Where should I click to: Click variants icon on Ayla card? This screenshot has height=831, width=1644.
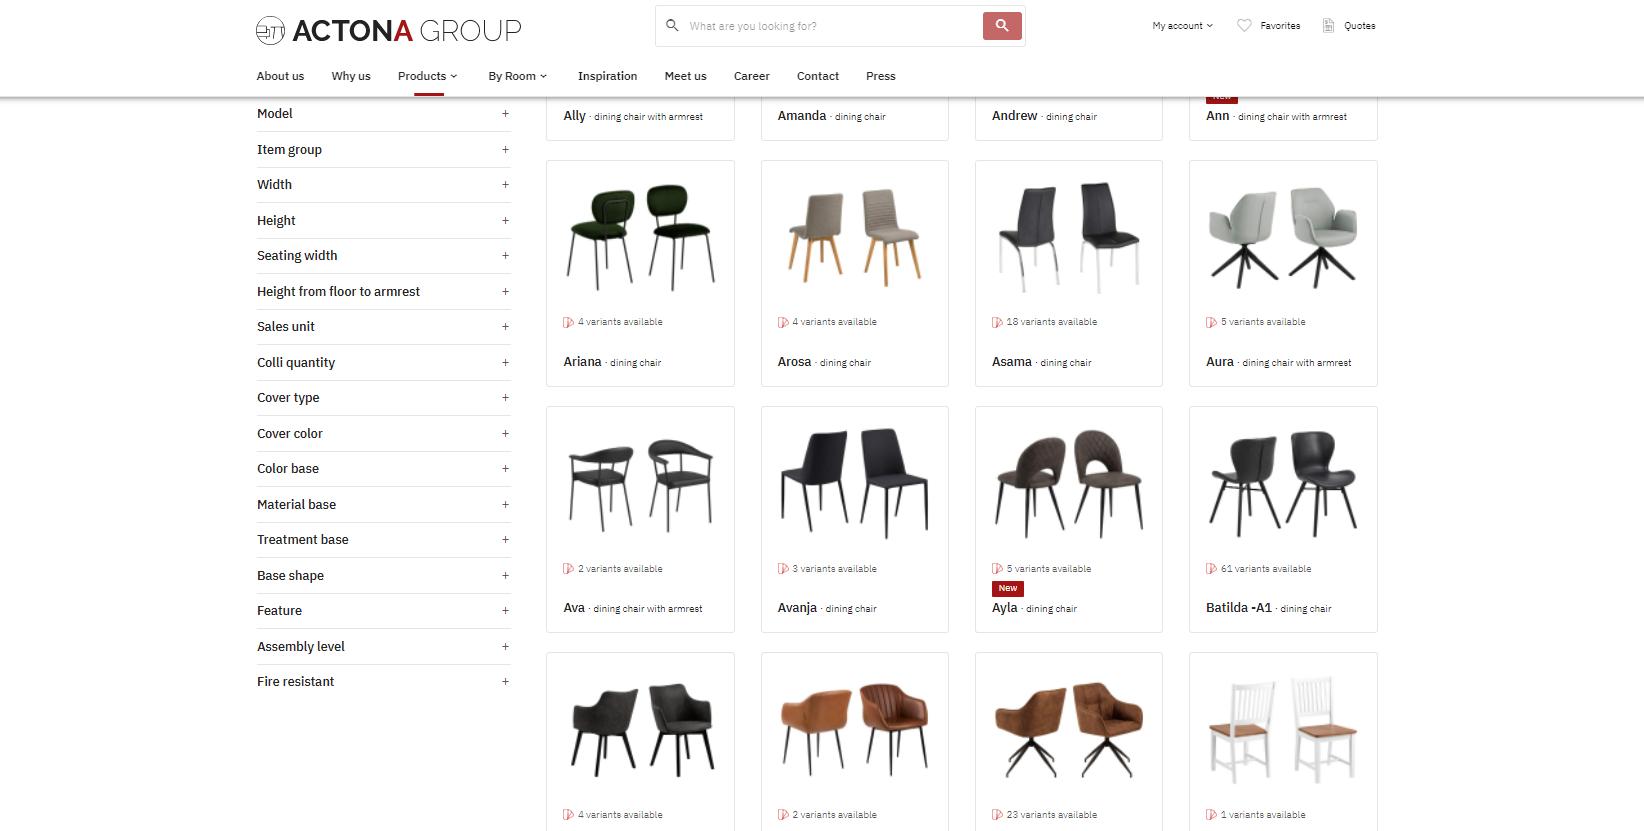[x=997, y=569]
